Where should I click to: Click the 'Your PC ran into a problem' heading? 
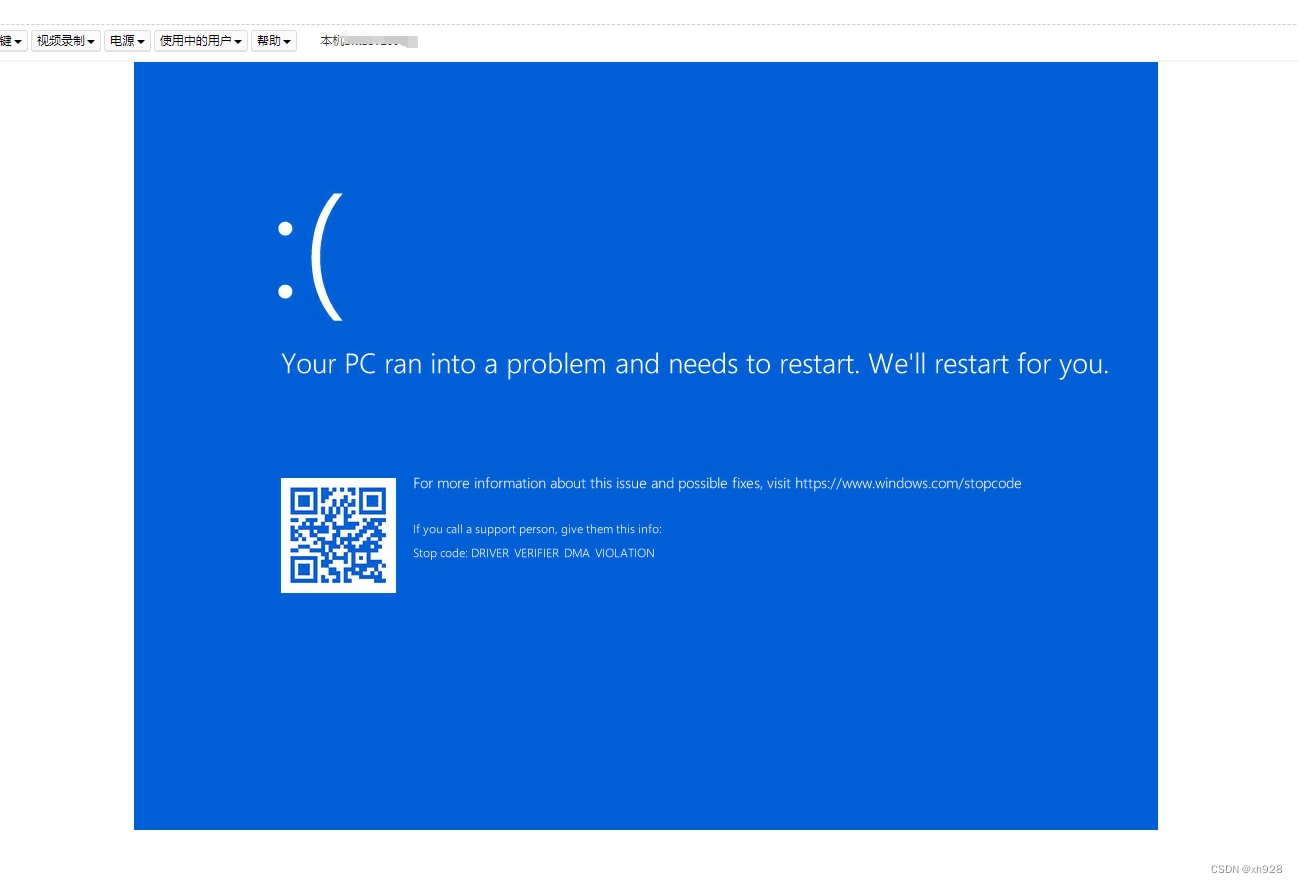click(x=694, y=363)
